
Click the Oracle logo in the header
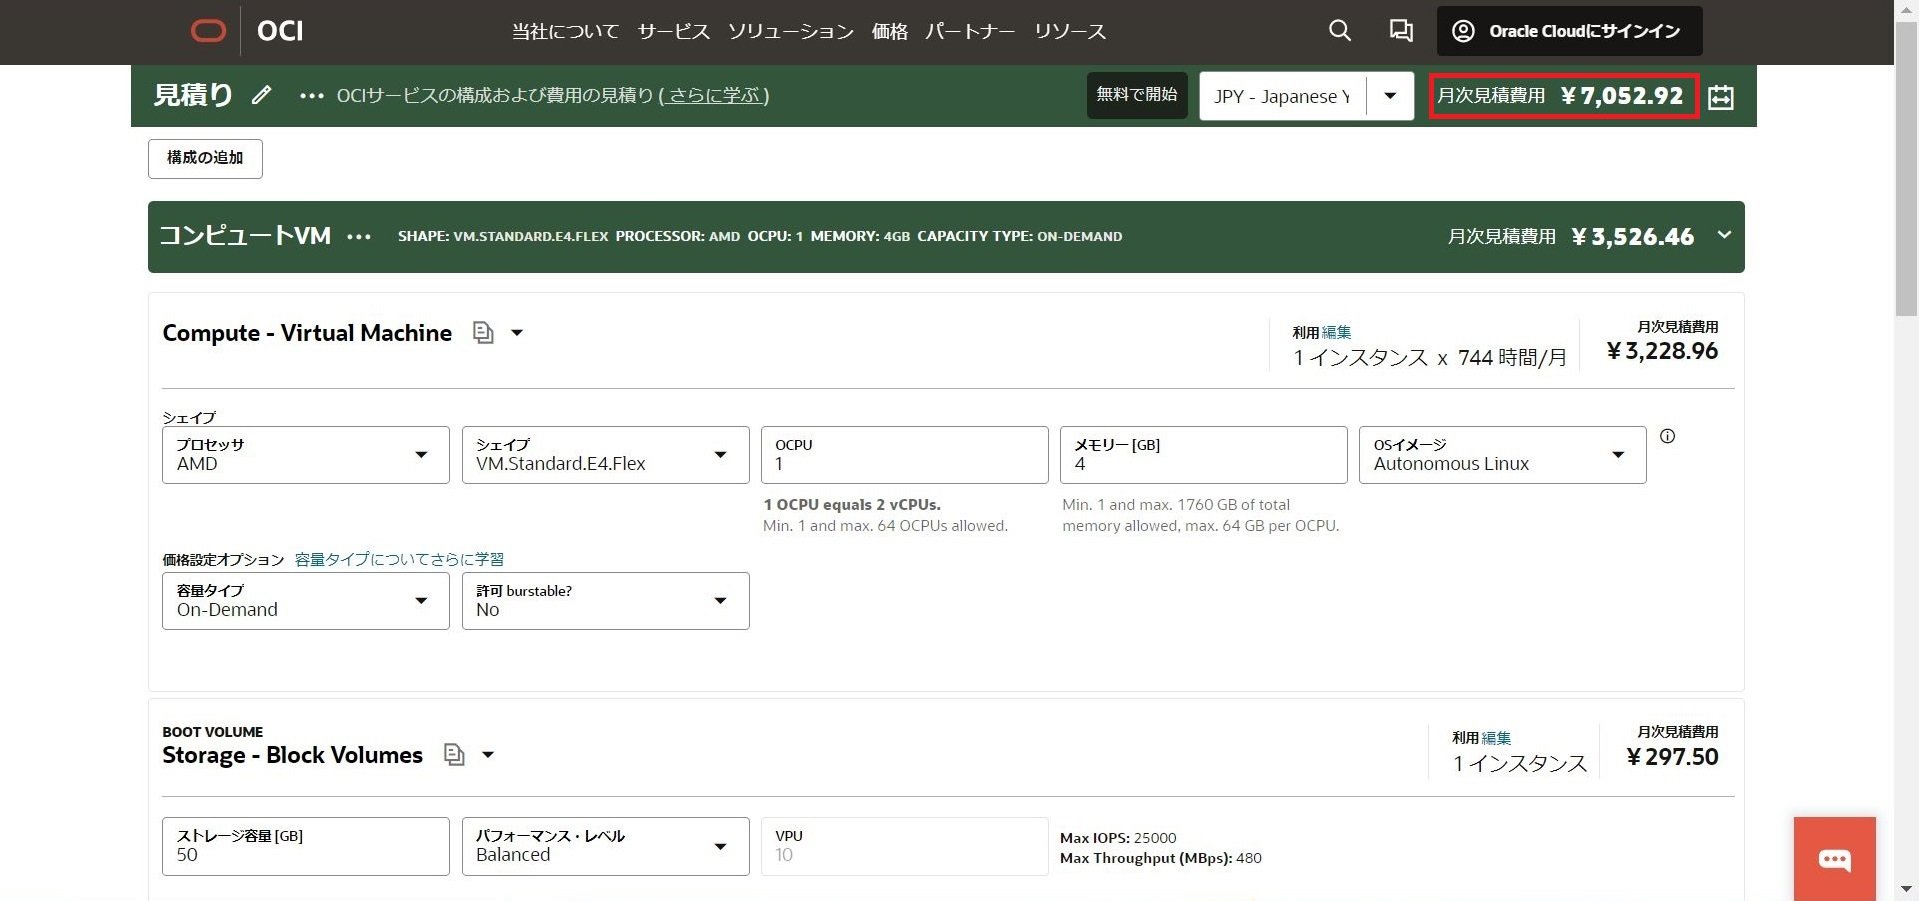208,30
